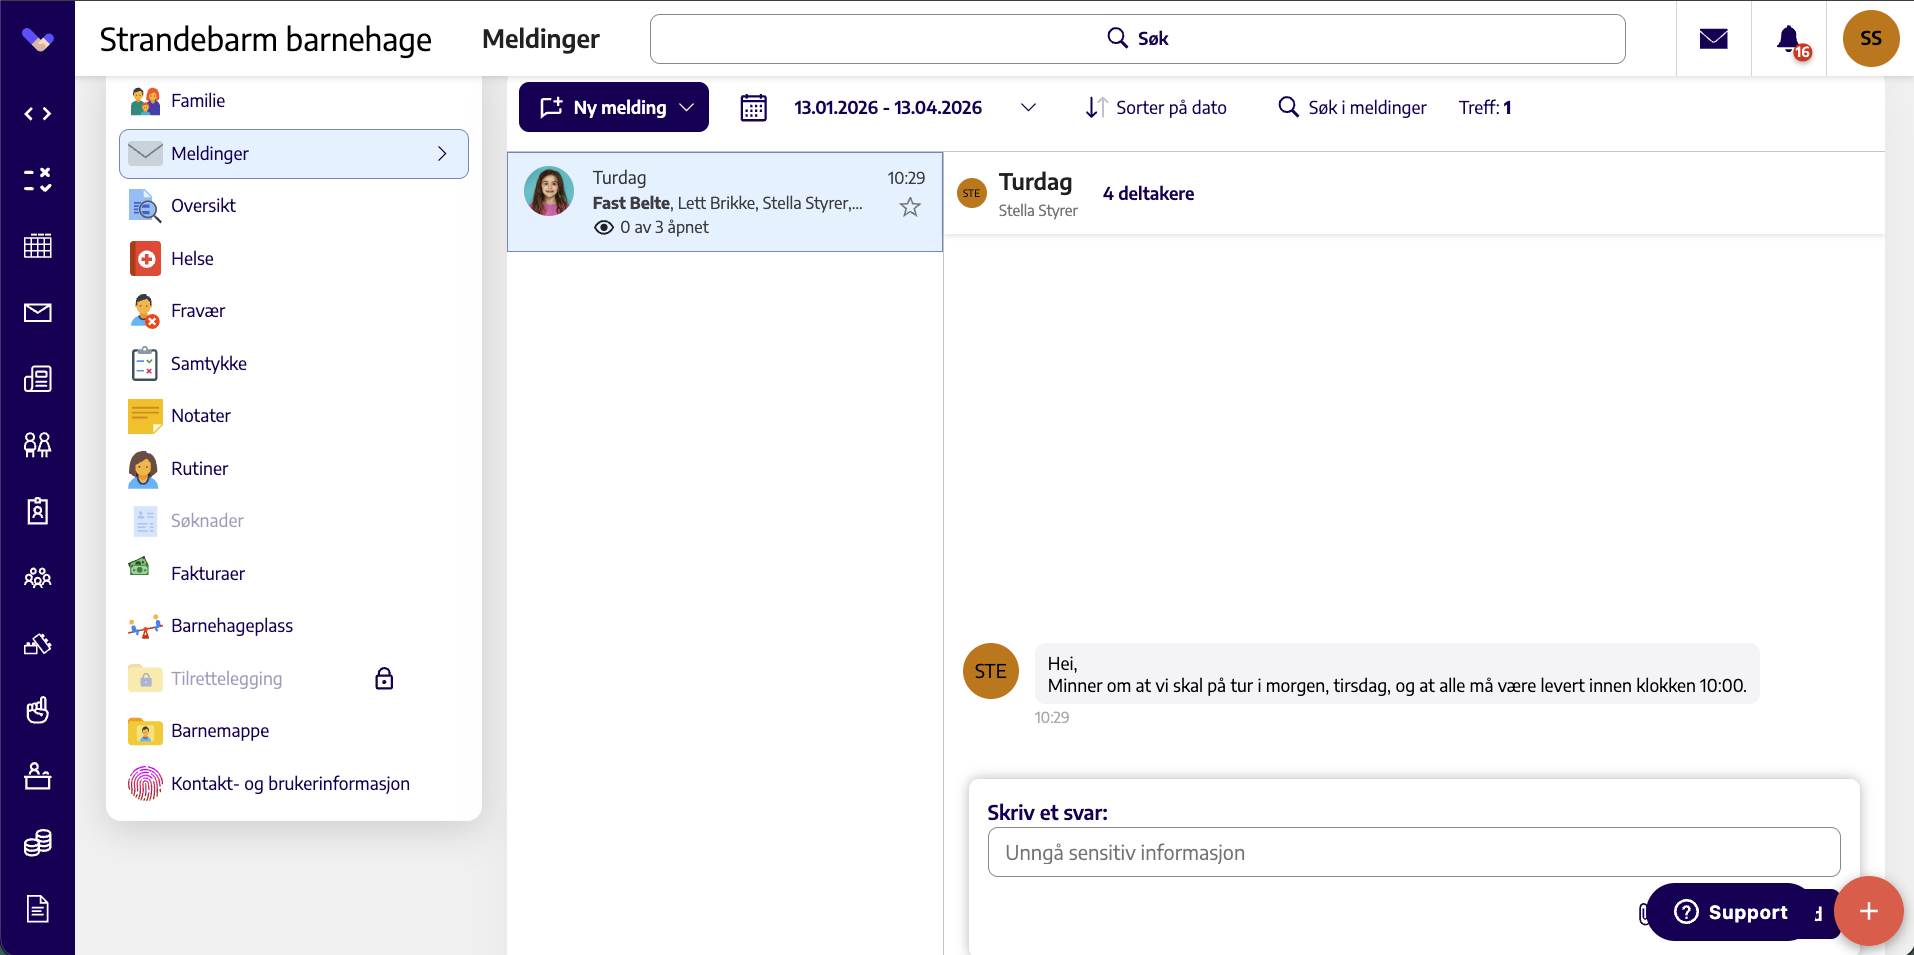This screenshot has height=955, width=1914.
Task: Click the eye icon showing opened count
Action: pyautogui.click(x=604, y=227)
